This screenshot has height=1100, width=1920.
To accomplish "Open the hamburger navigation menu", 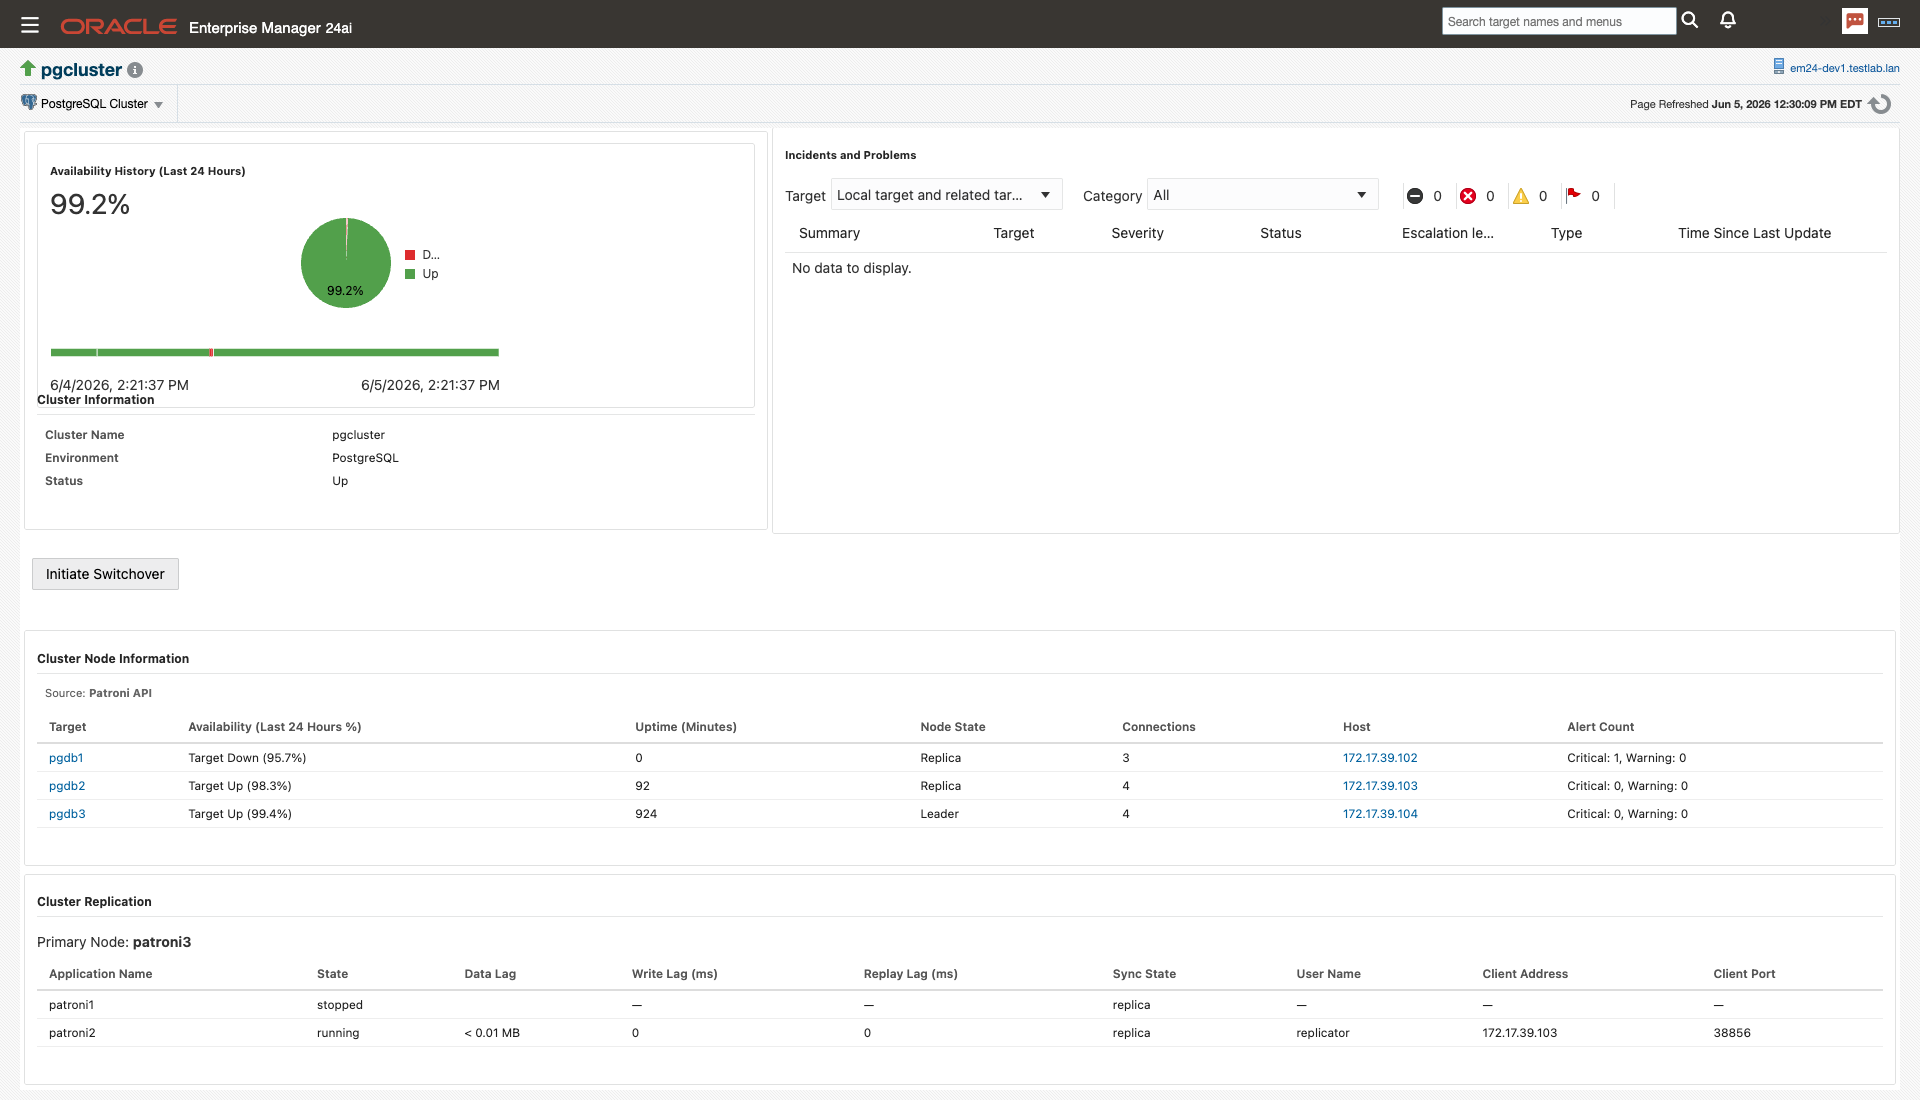I will (x=29, y=25).
